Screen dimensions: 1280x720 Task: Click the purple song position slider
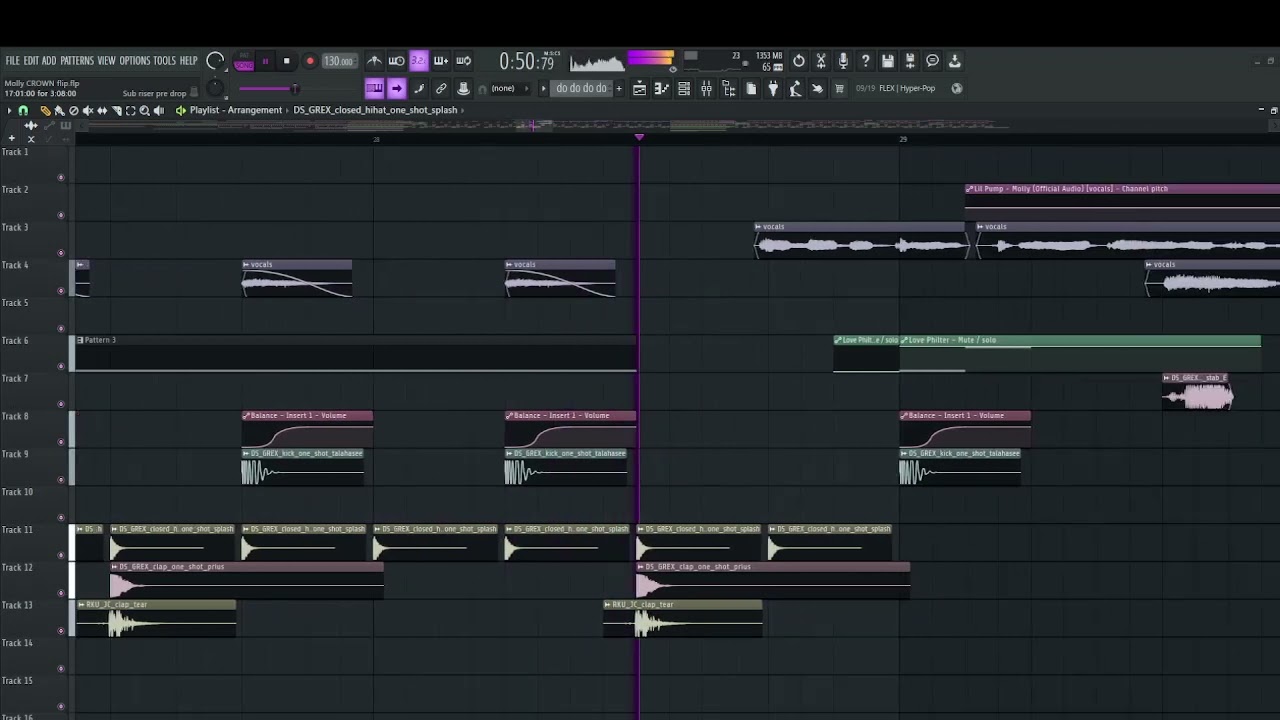tap(295, 89)
